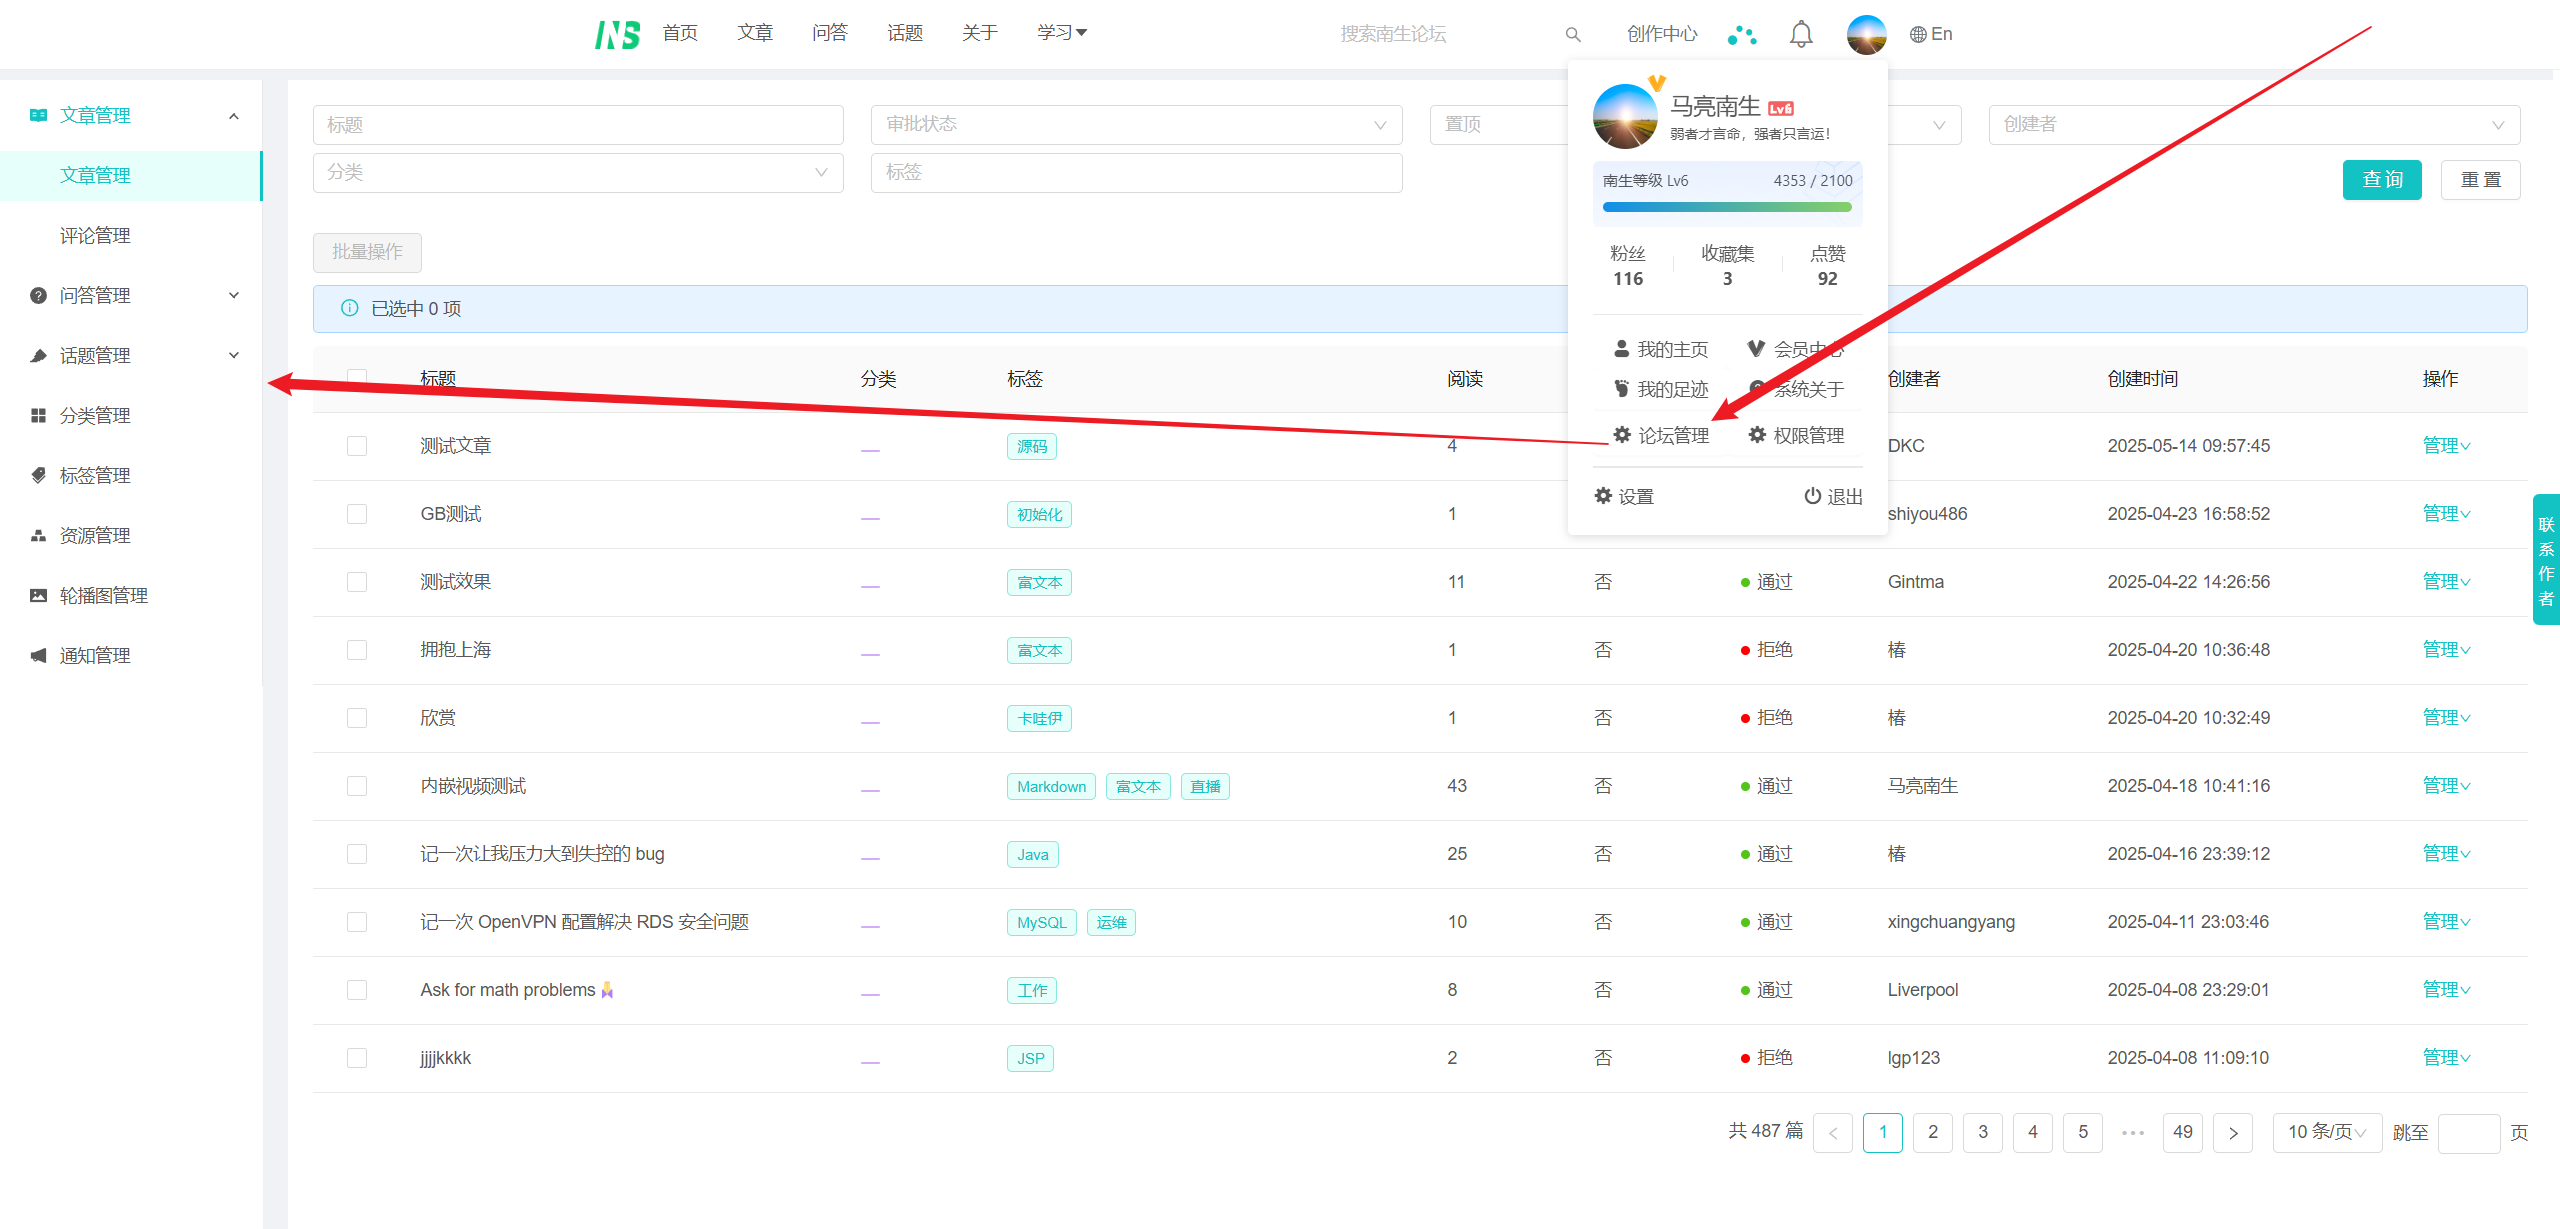Select the checkbox for GB测试 row

pyautogui.click(x=357, y=514)
